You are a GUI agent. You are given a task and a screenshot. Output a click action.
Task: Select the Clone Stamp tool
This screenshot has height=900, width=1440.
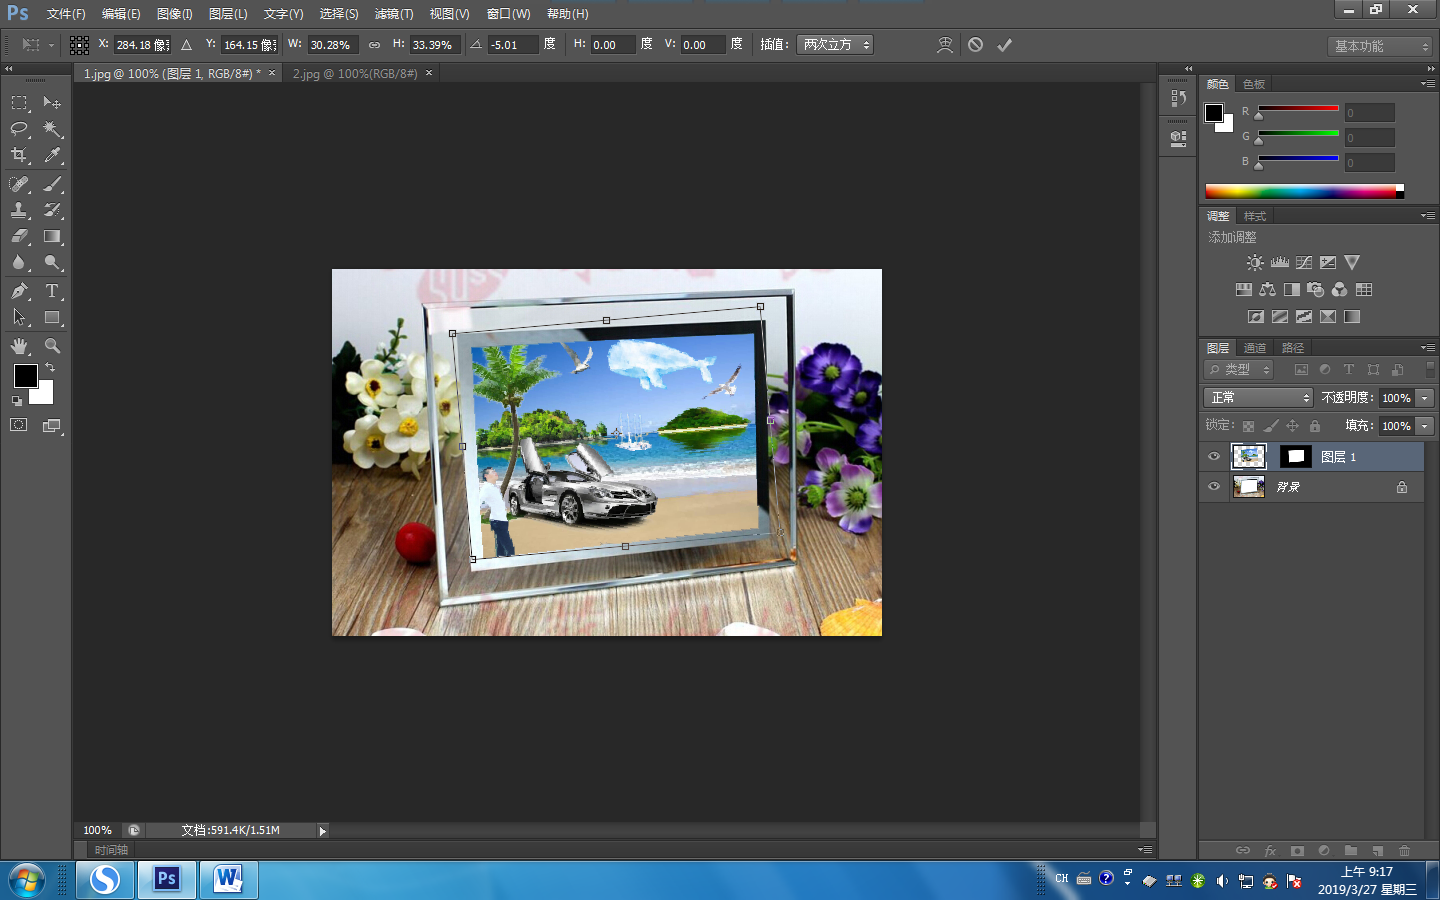pos(19,210)
